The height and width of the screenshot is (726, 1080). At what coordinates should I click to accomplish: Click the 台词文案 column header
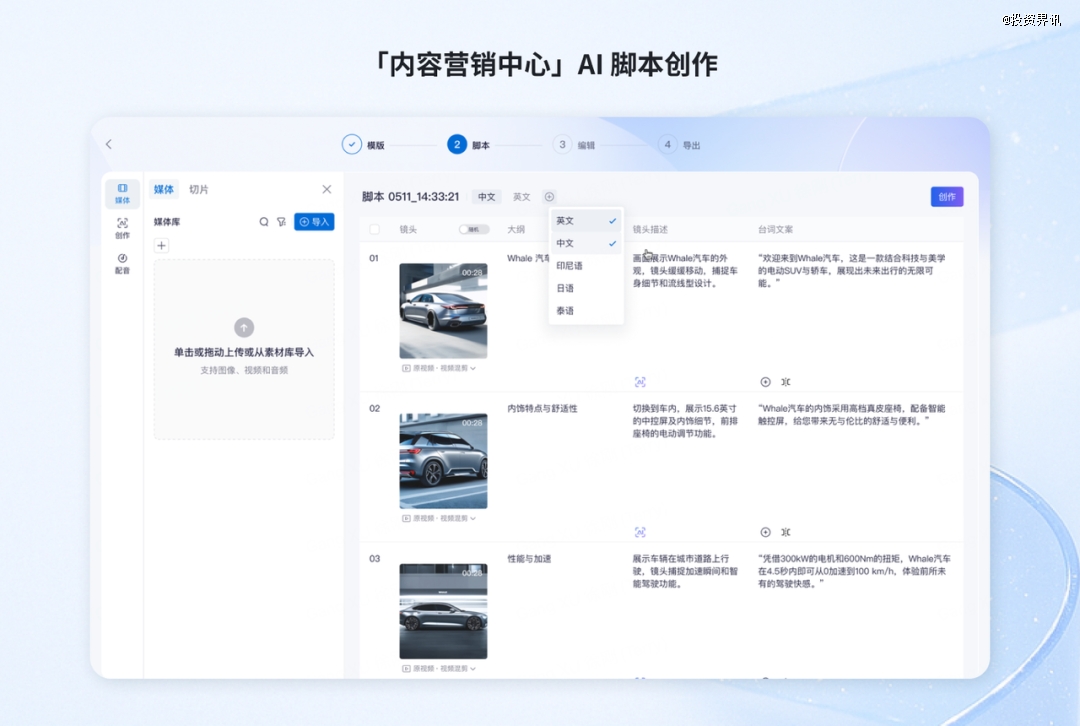point(776,229)
